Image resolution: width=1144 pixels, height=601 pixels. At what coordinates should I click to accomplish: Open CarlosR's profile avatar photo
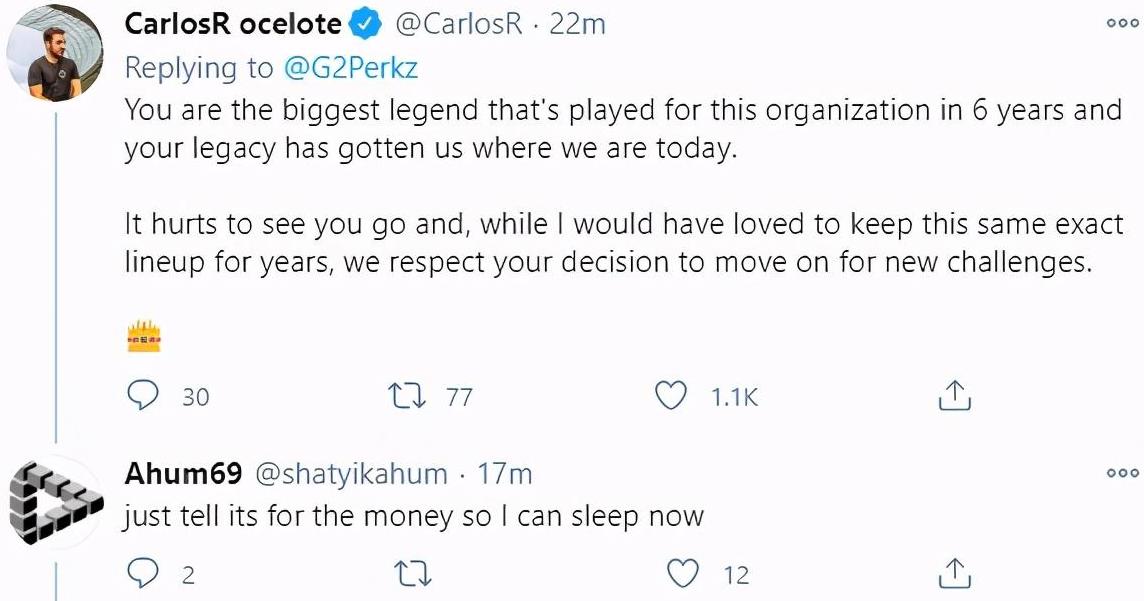54,56
